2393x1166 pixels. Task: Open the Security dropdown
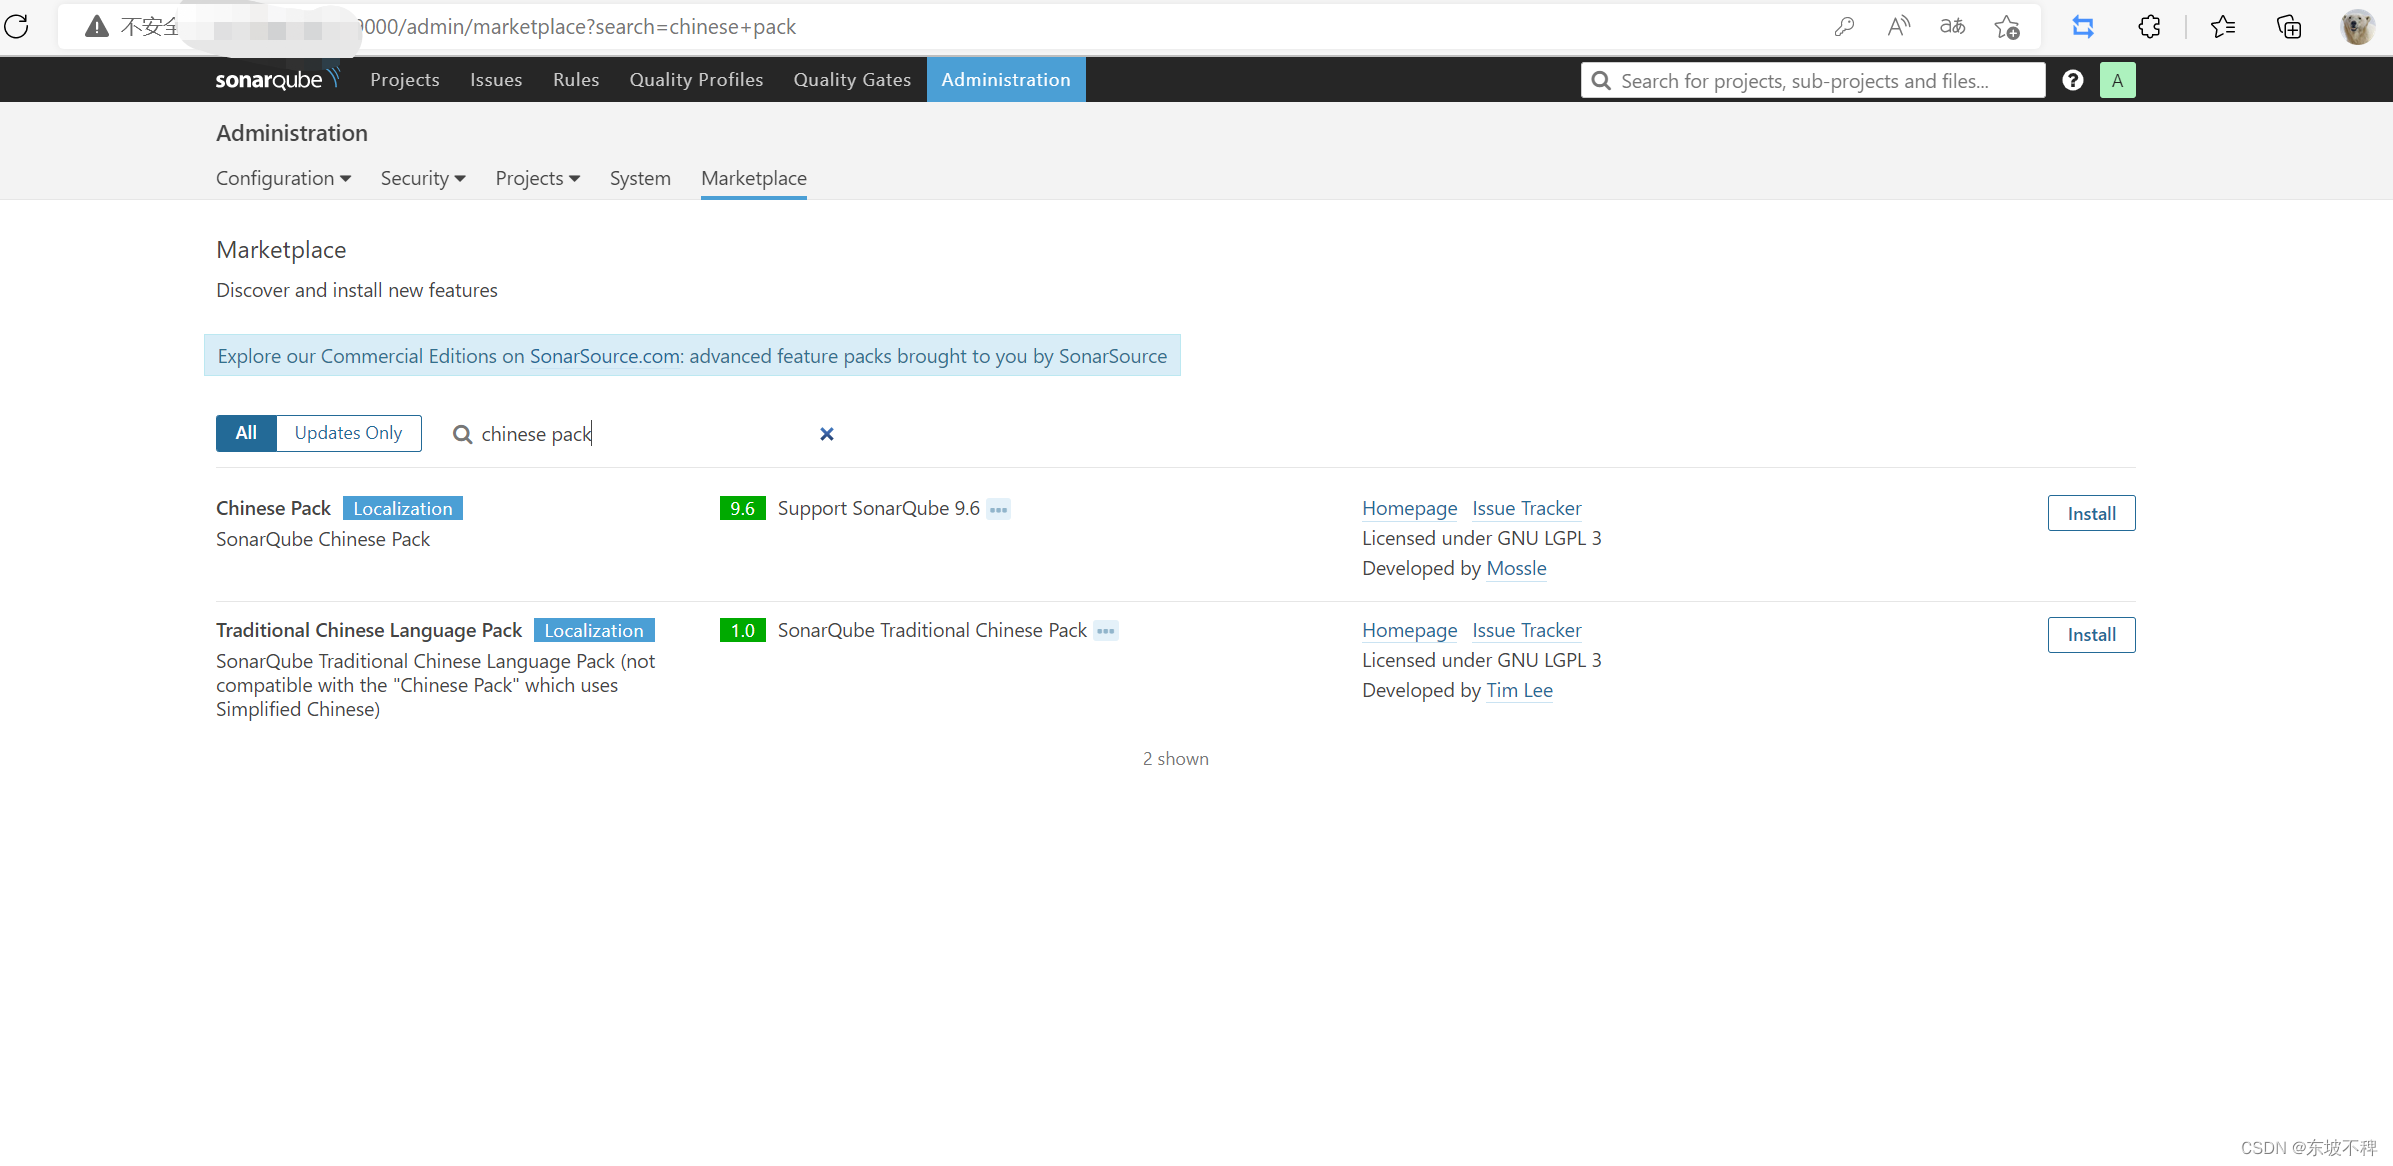[x=422, y=178]
